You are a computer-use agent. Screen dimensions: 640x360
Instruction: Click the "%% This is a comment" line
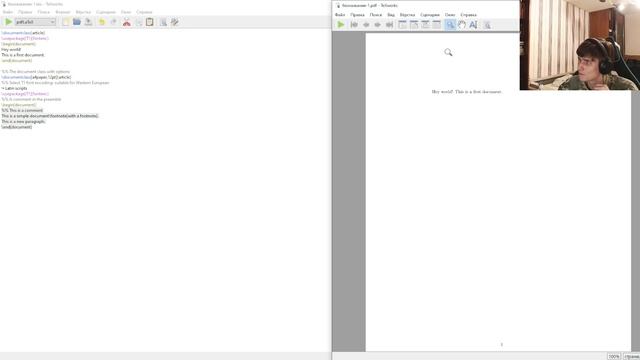coord(22,110)
